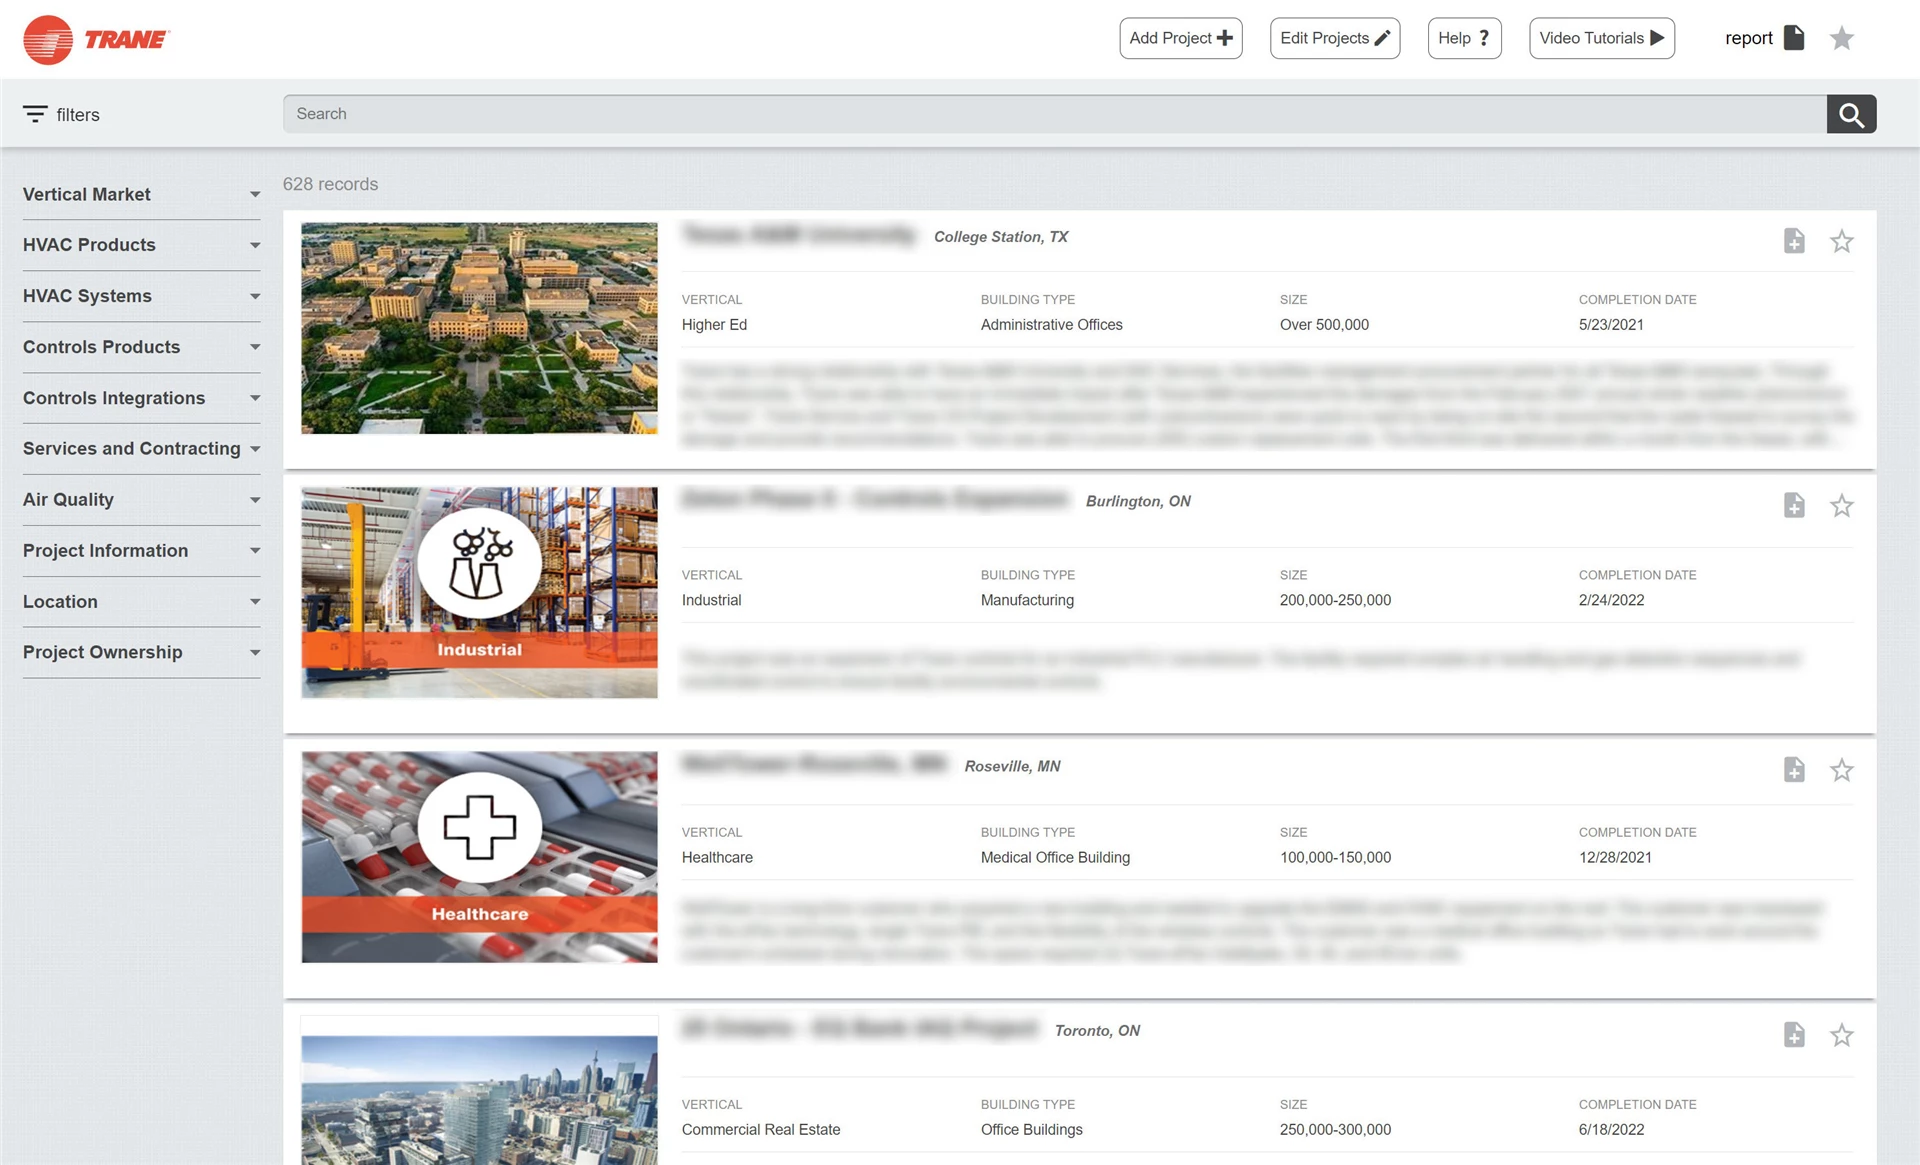Open the Video Tutorials button
This screenshot has height=1165, width=1920.
1601,38
